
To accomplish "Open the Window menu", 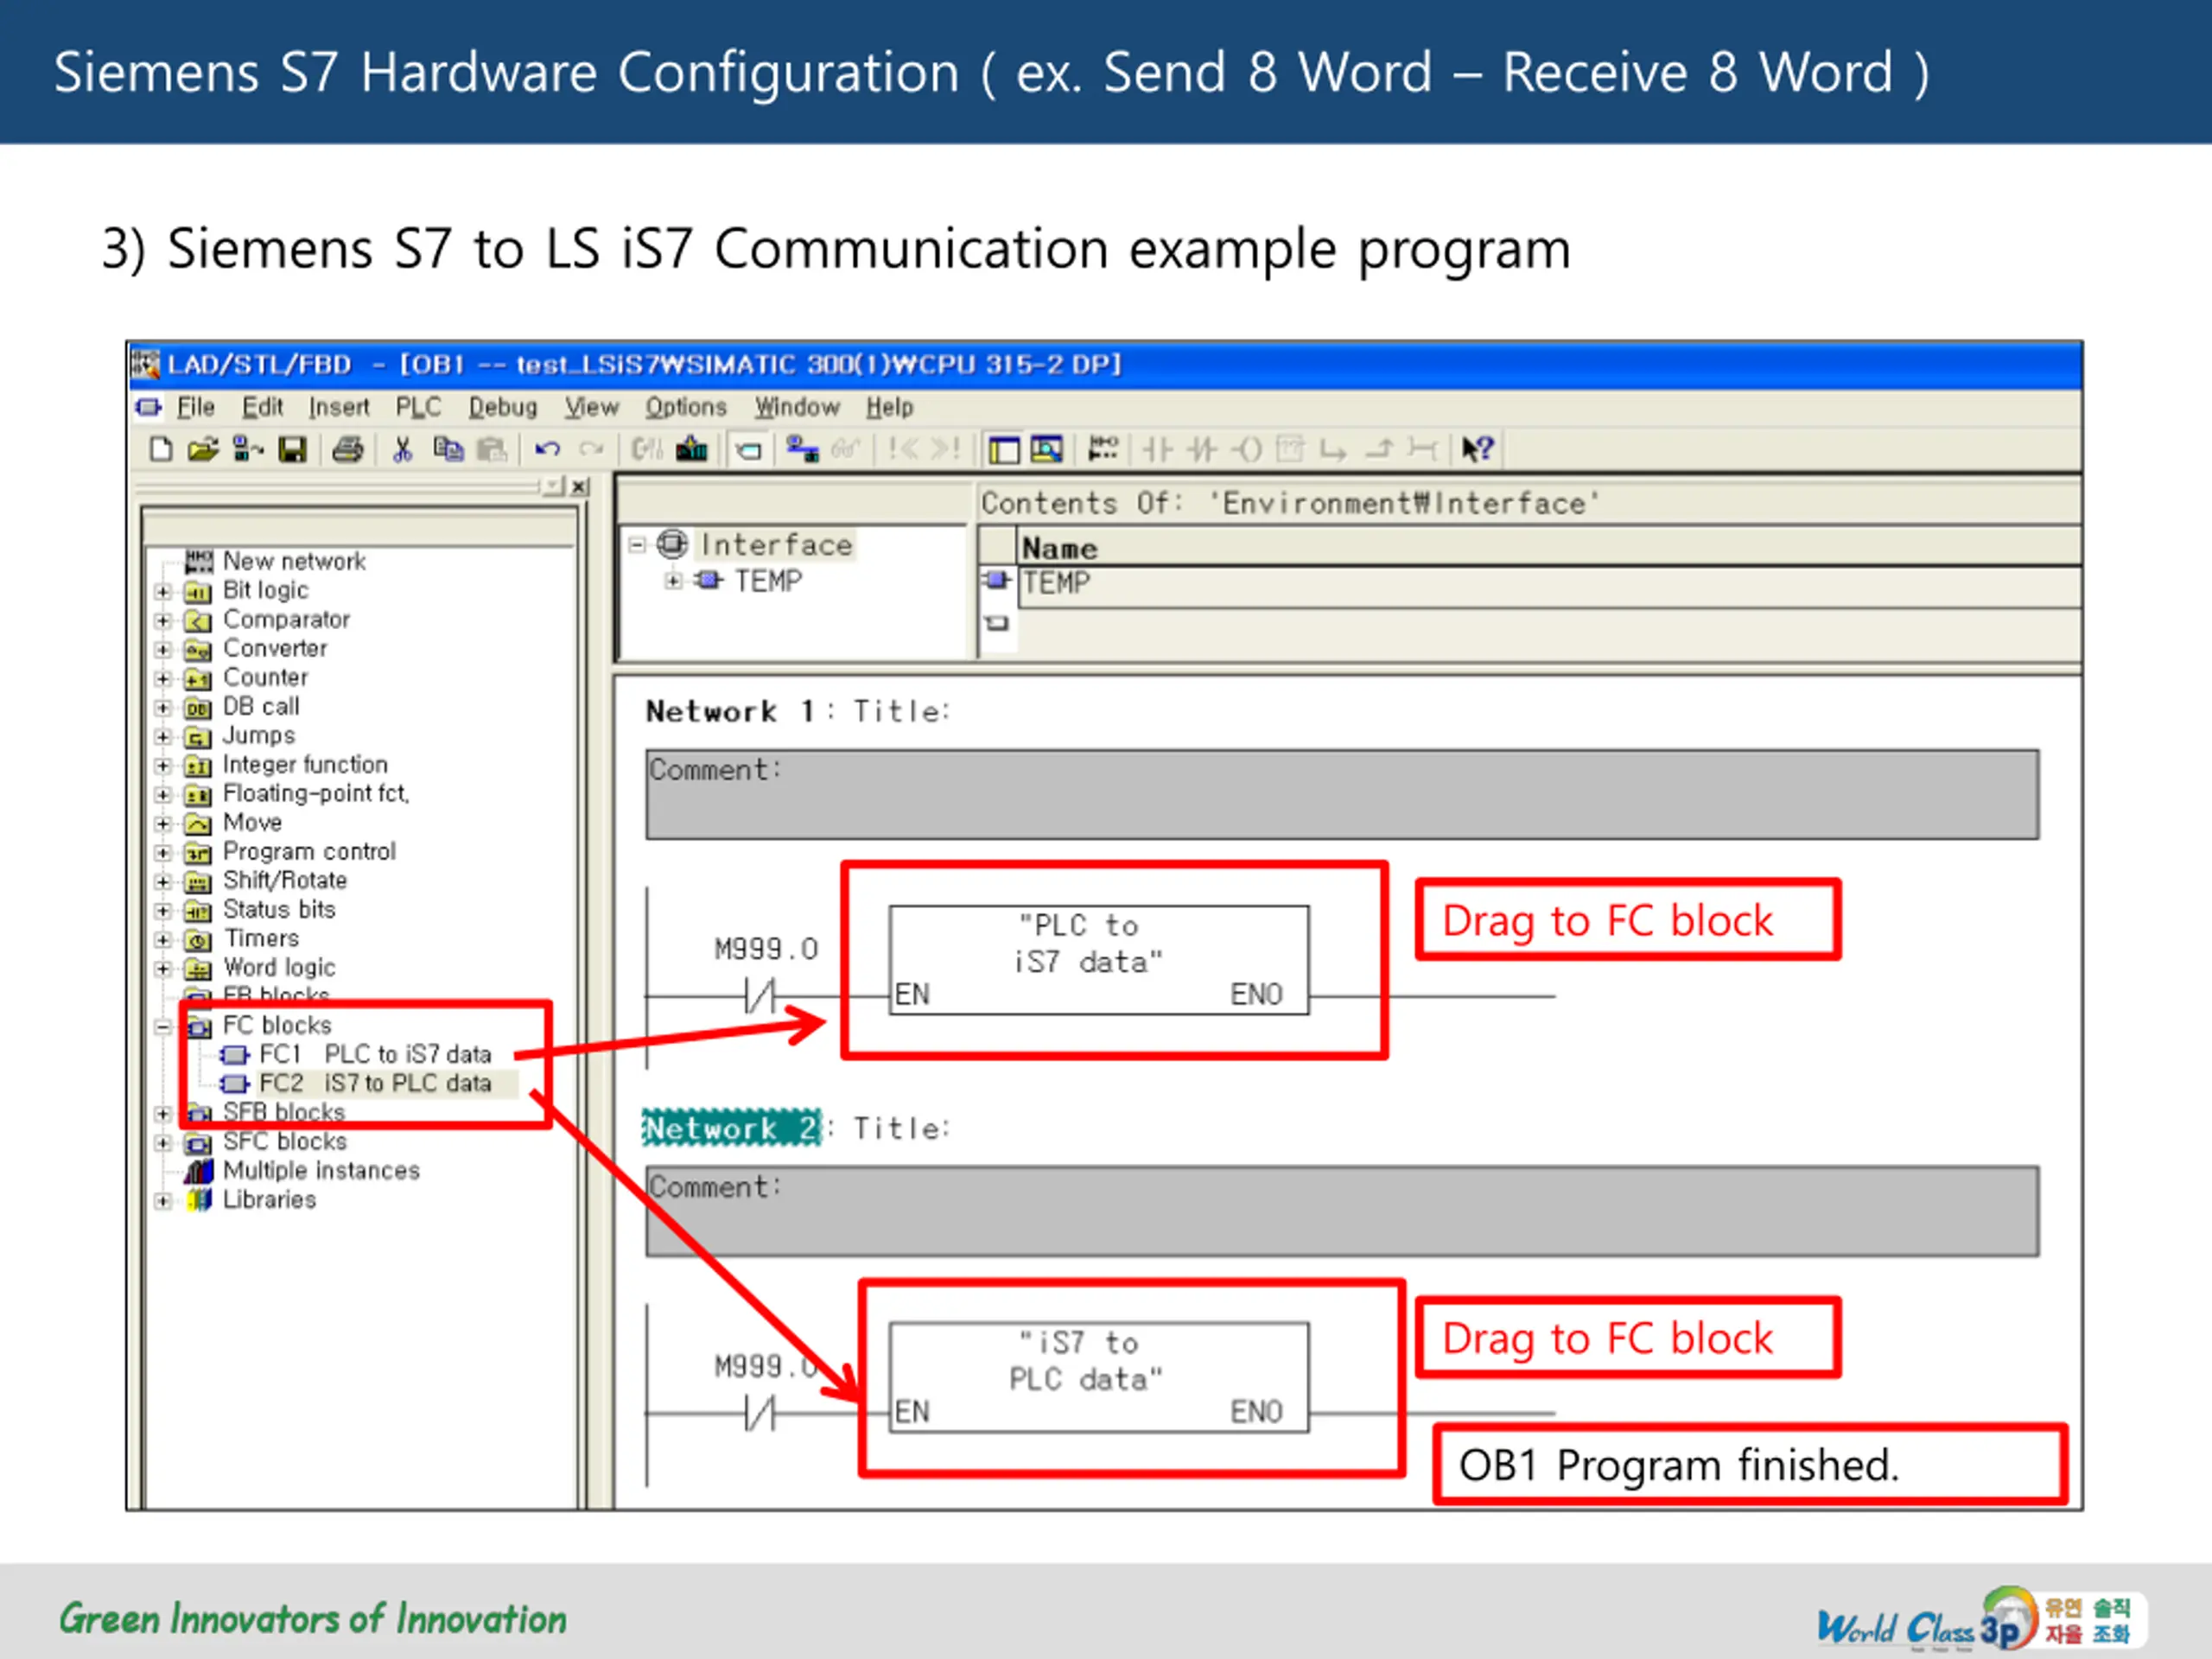I will (x=797, y=407).
